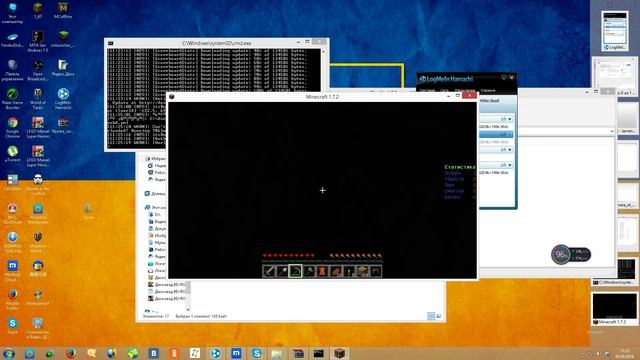Select D: drive in Explorer tree
The image size is (640, 360).
(x=155, y=214)
